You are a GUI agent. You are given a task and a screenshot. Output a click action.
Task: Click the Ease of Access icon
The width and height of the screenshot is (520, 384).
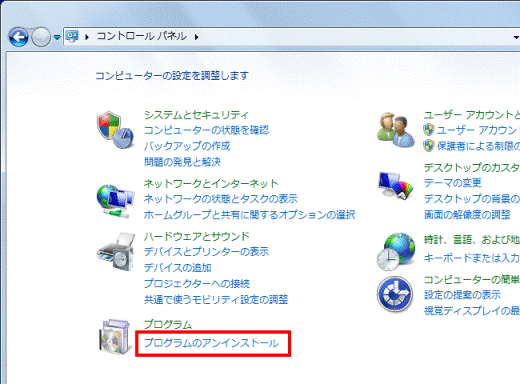(395, 294)
